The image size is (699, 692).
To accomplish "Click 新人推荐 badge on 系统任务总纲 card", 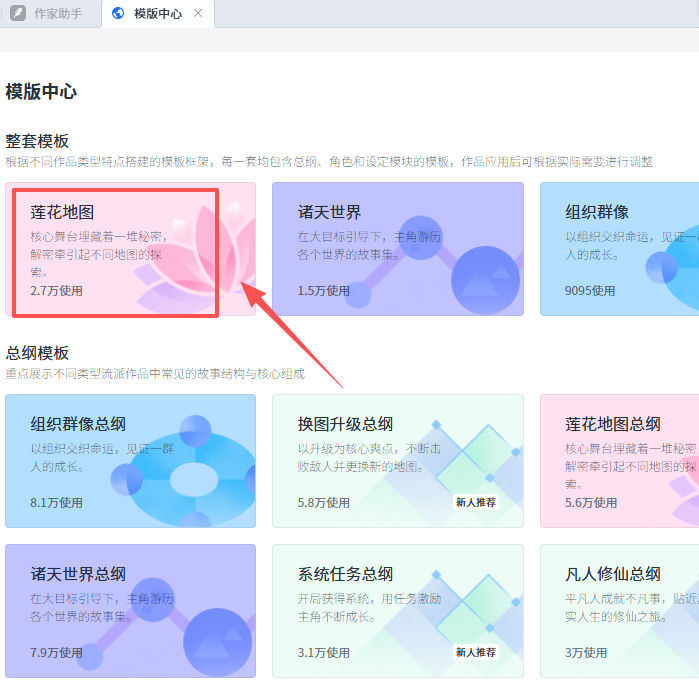I will tap(475, 652).
